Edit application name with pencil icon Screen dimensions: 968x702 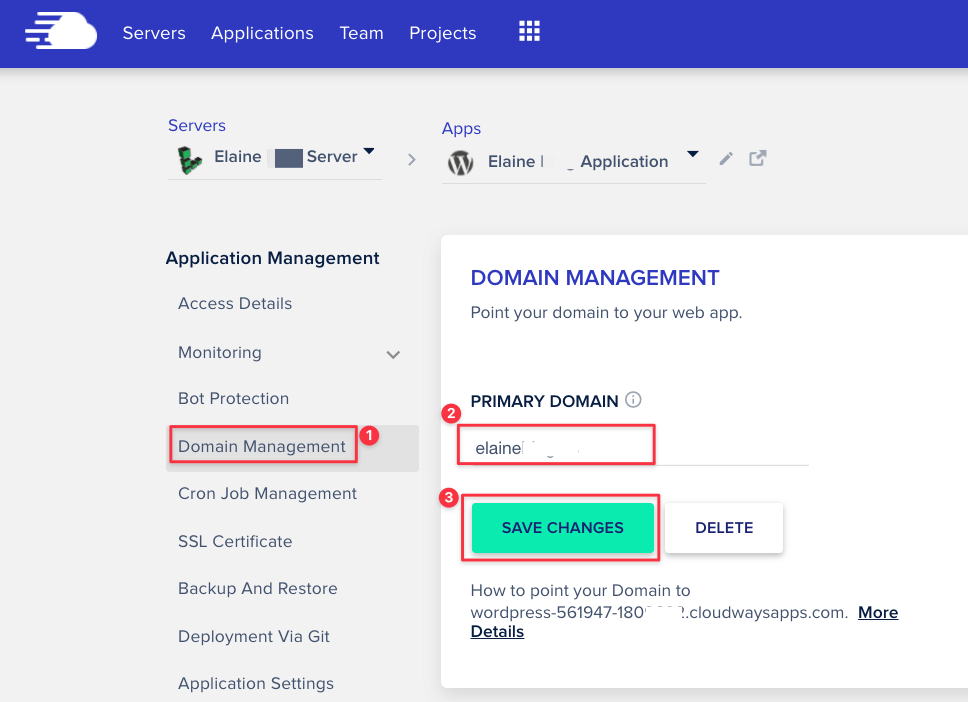click(x=726, y=159)
